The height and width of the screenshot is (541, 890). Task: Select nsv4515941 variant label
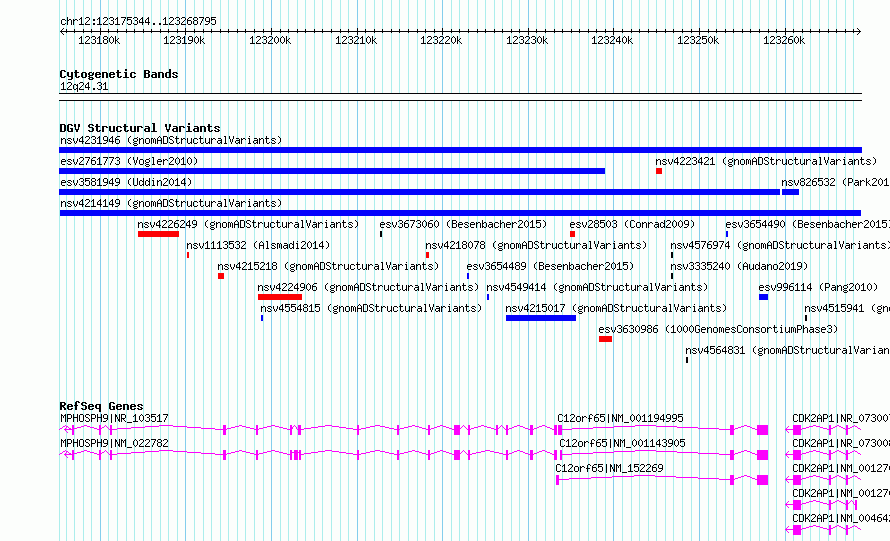tap(847, 308)
